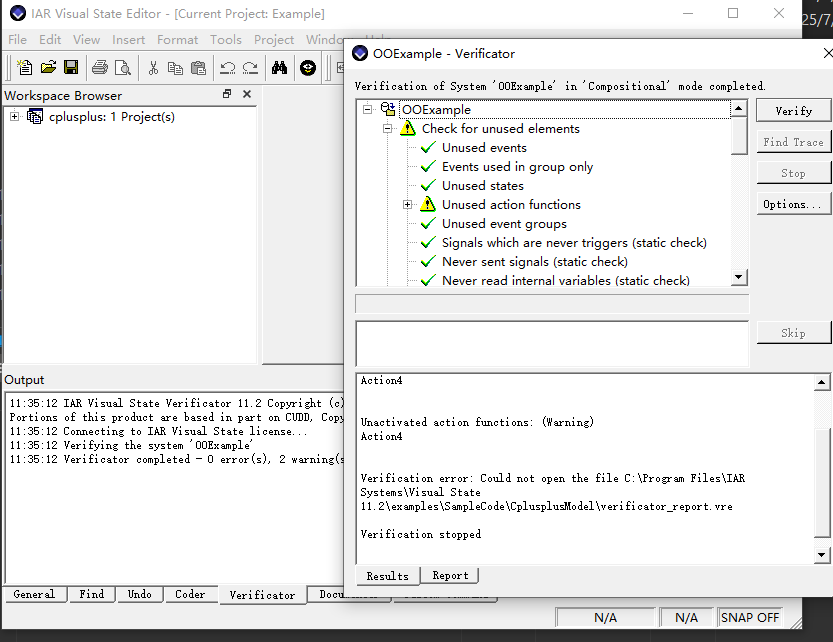
Task: Open the Insert menu
Action: (129, 40)
